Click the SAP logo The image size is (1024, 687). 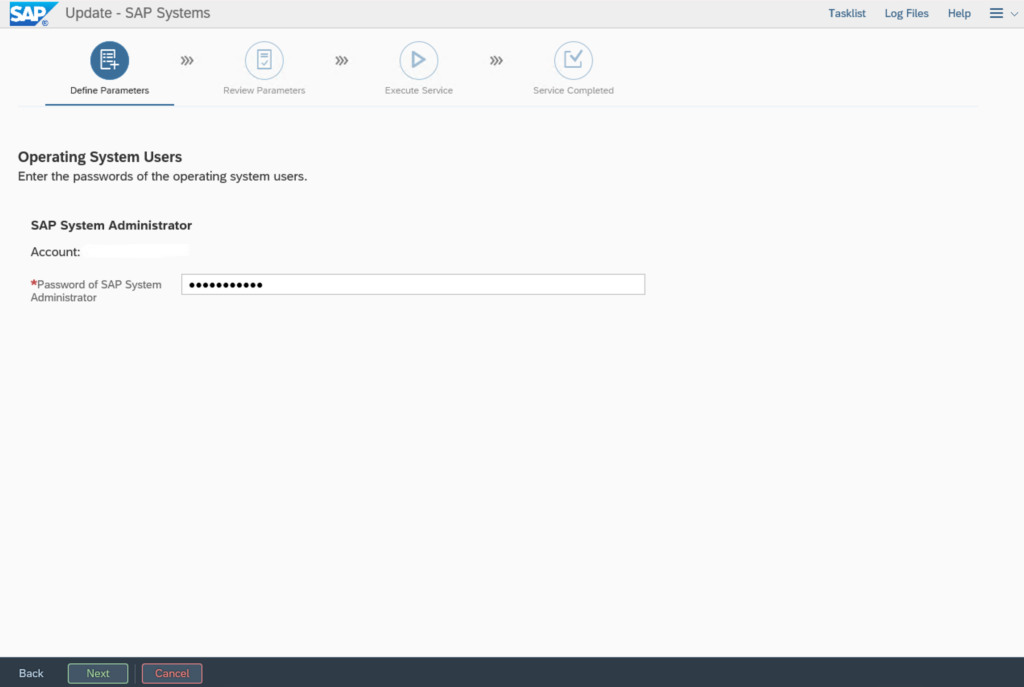[33, 14]
